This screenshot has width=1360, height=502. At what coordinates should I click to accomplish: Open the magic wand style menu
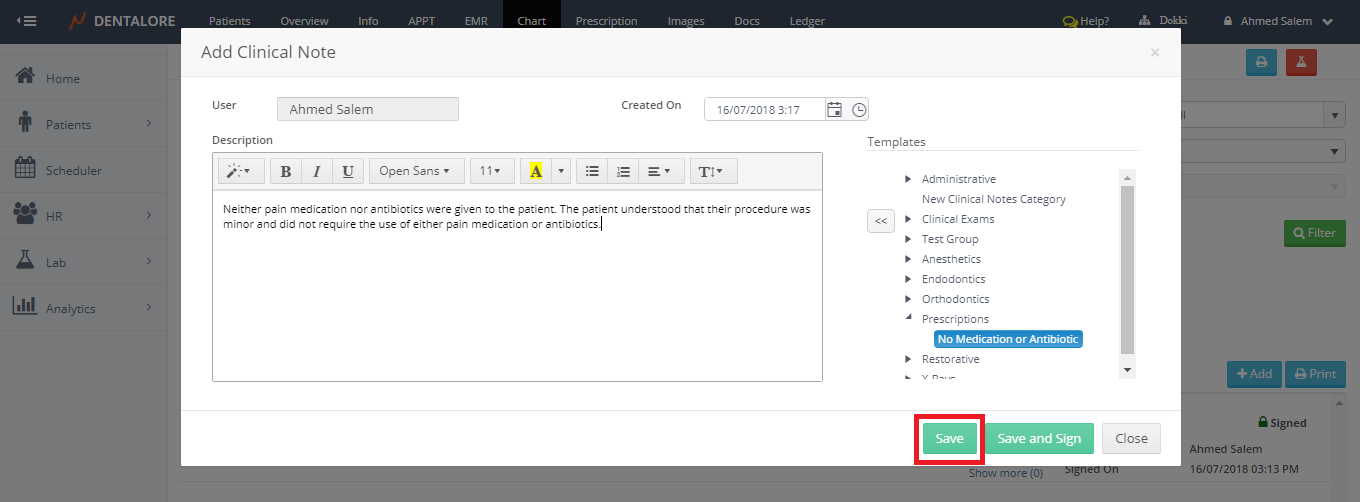tap(241, 171)
